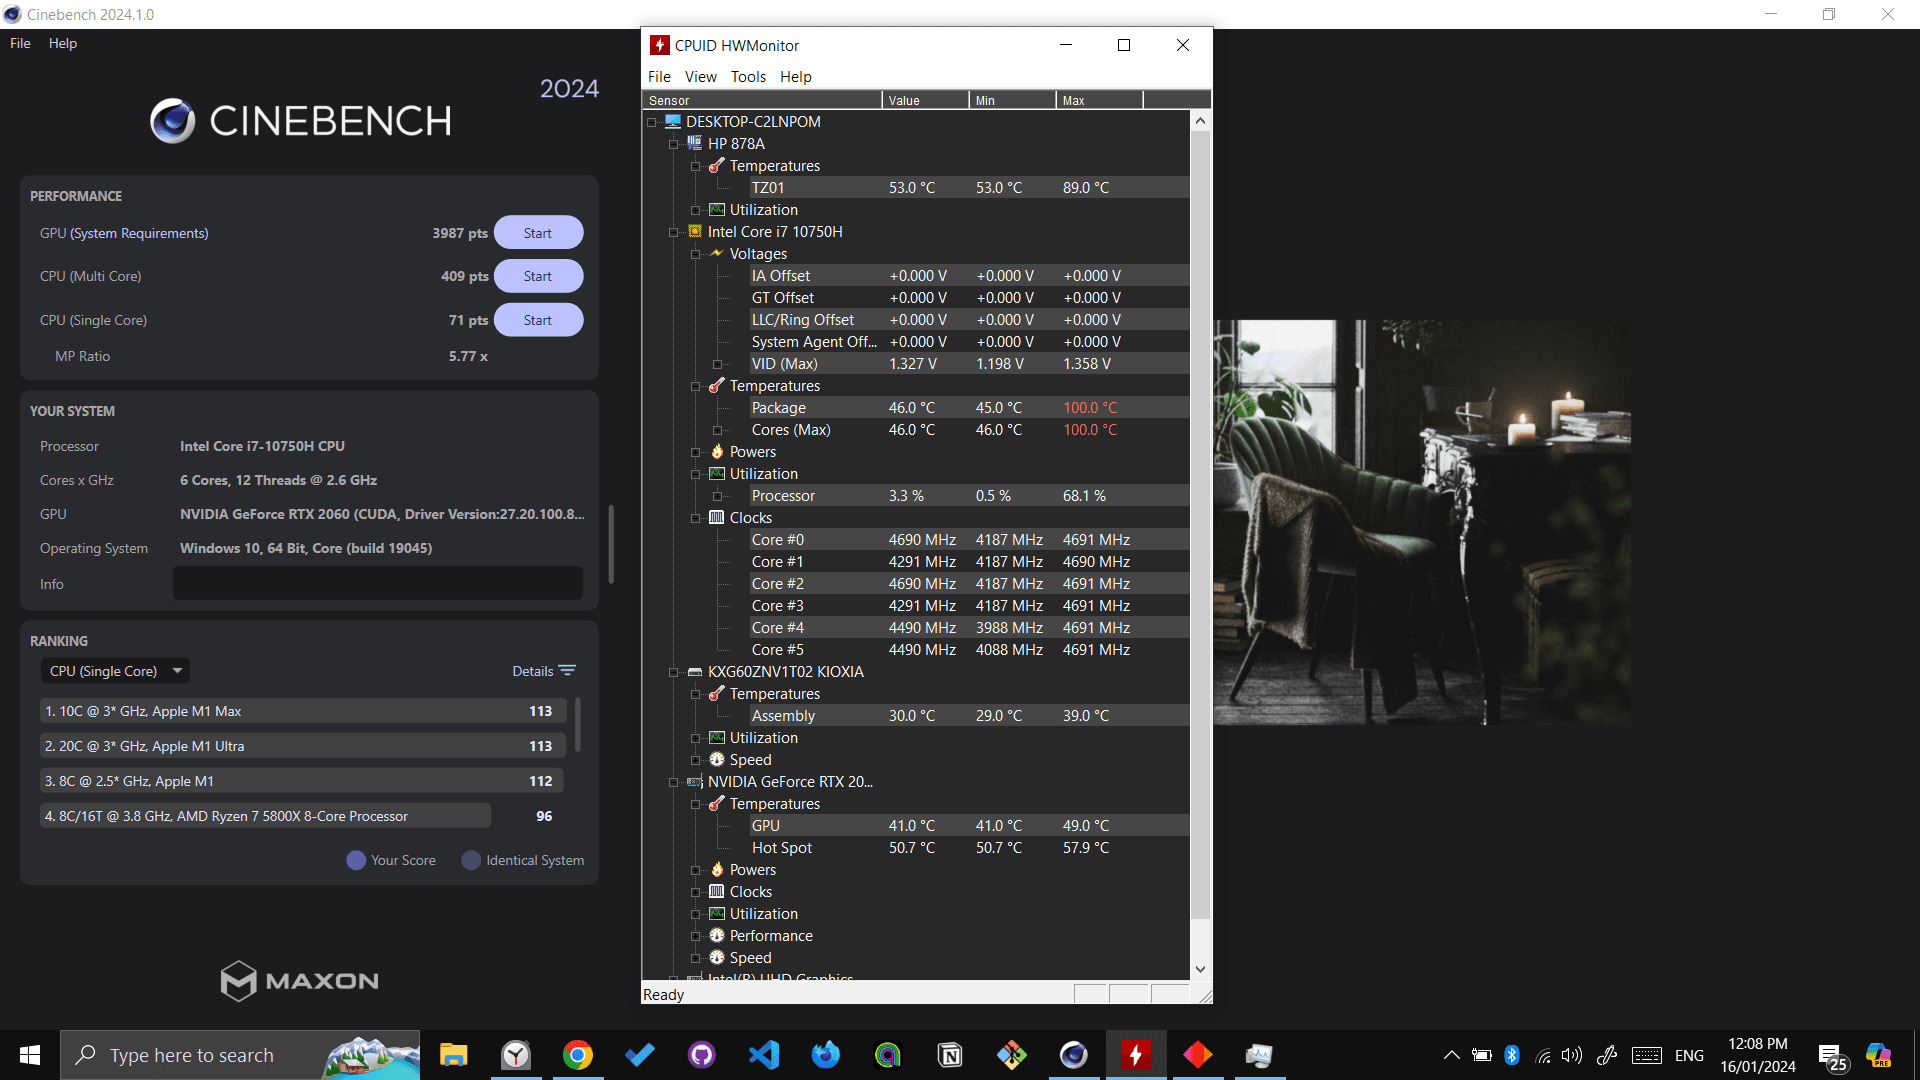
Task: Switch to Cinebench taskbar icon
Action: [x=1074, y=1055]
